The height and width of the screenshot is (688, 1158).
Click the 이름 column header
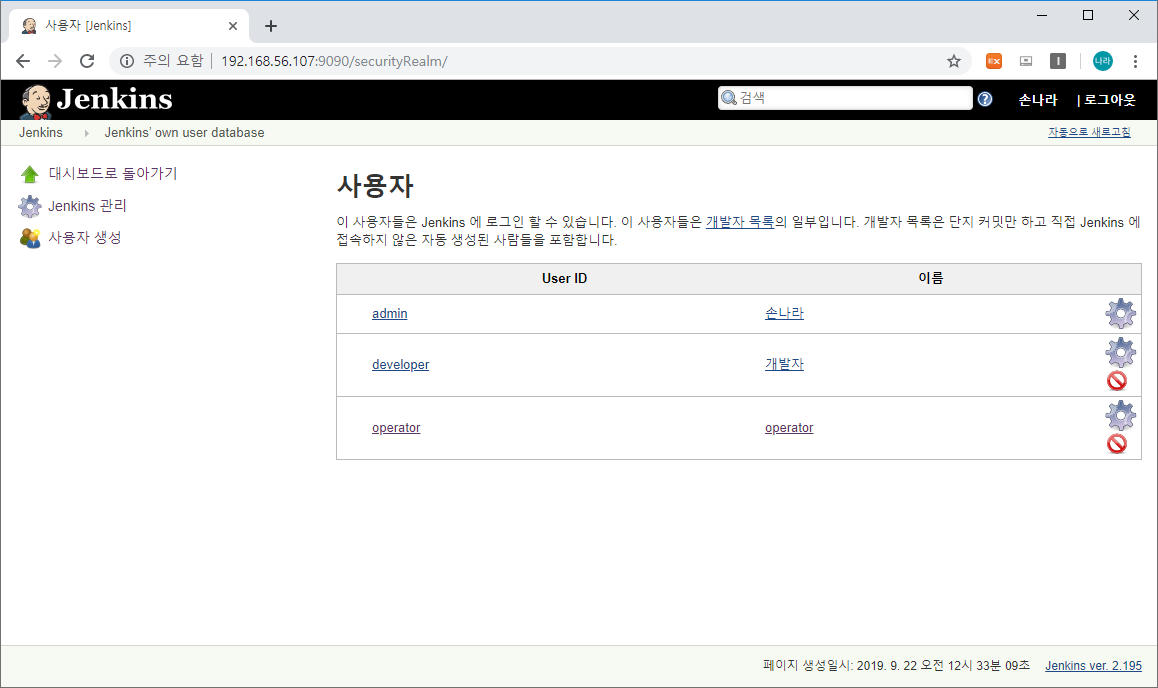coord(931,278)
